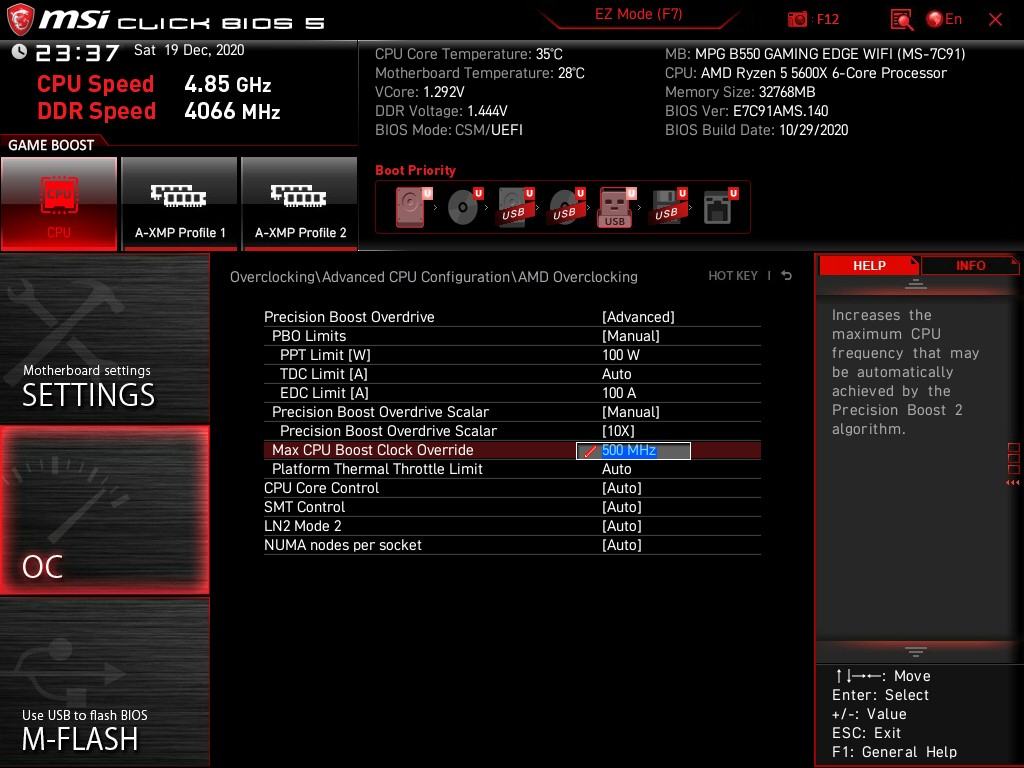Edit the TDC Limit [A] value
Screen dimensions: 1024x768
tap(616, 374)
